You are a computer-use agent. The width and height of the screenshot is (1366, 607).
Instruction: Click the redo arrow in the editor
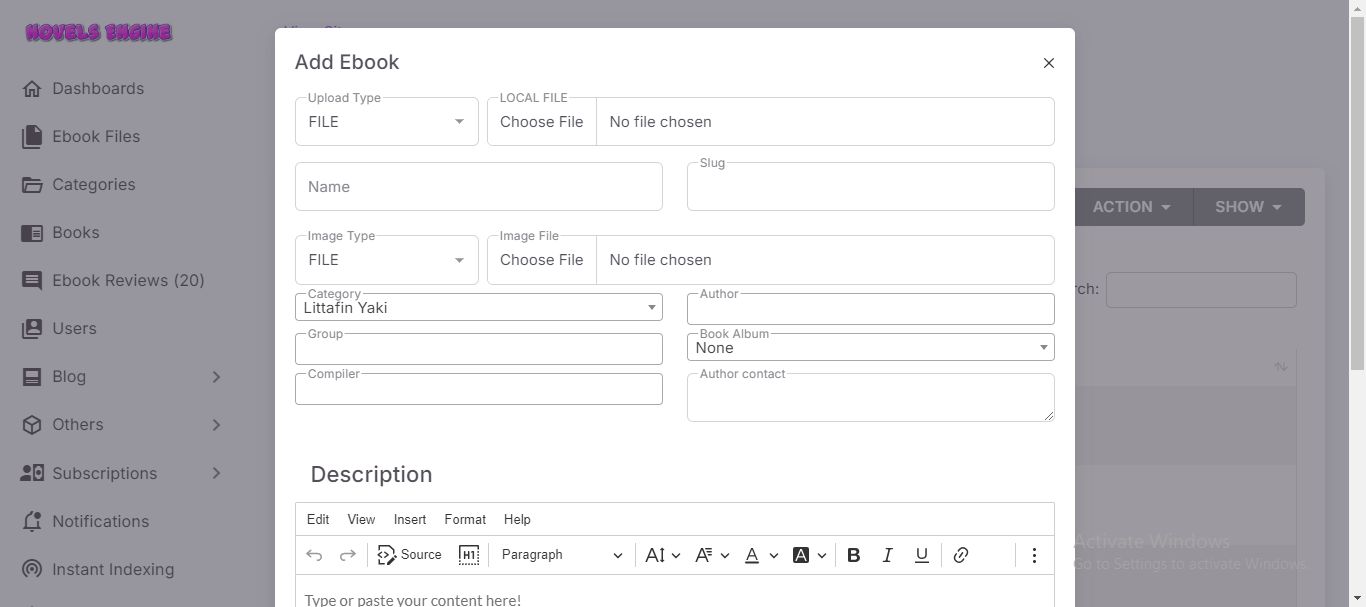[x=348, y=555]
